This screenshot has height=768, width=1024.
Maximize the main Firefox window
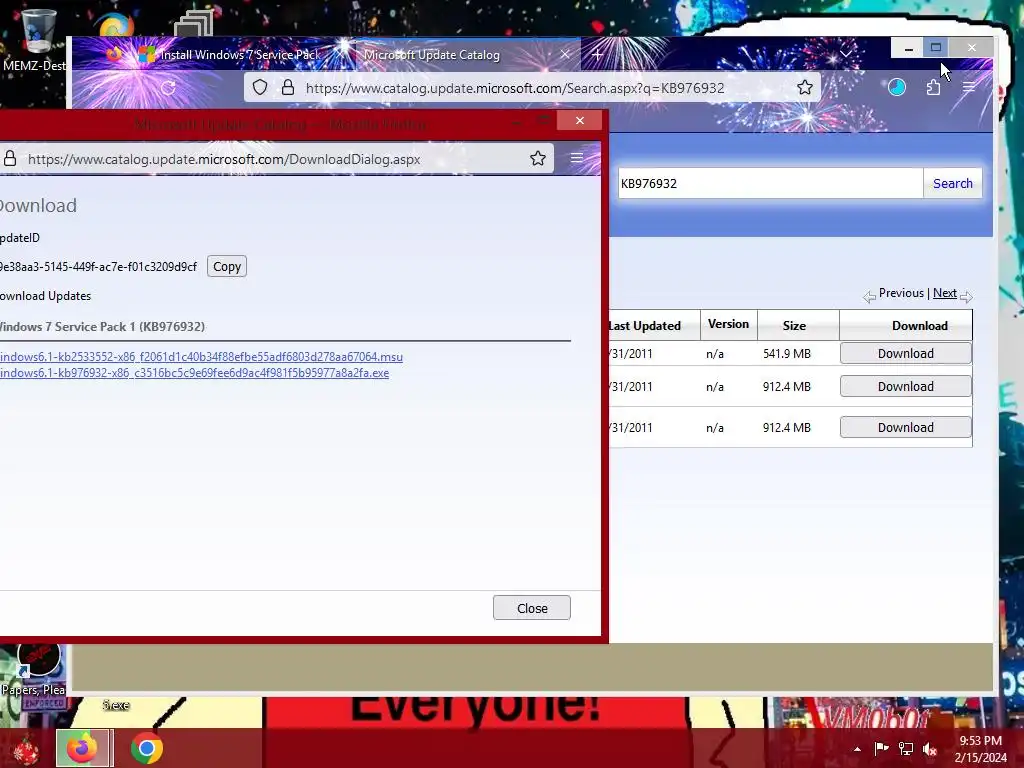pyautogui.click(x=936, y=48)
